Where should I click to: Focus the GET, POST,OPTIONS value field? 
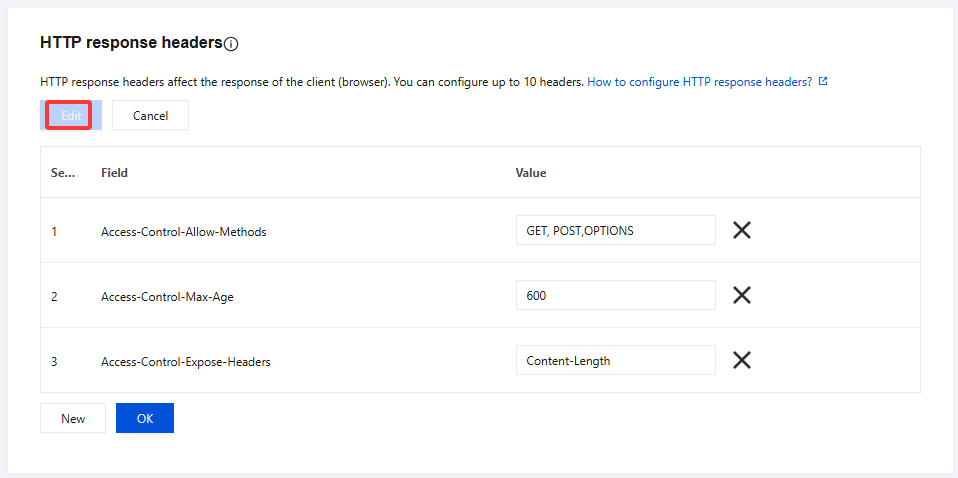point(615,230)
